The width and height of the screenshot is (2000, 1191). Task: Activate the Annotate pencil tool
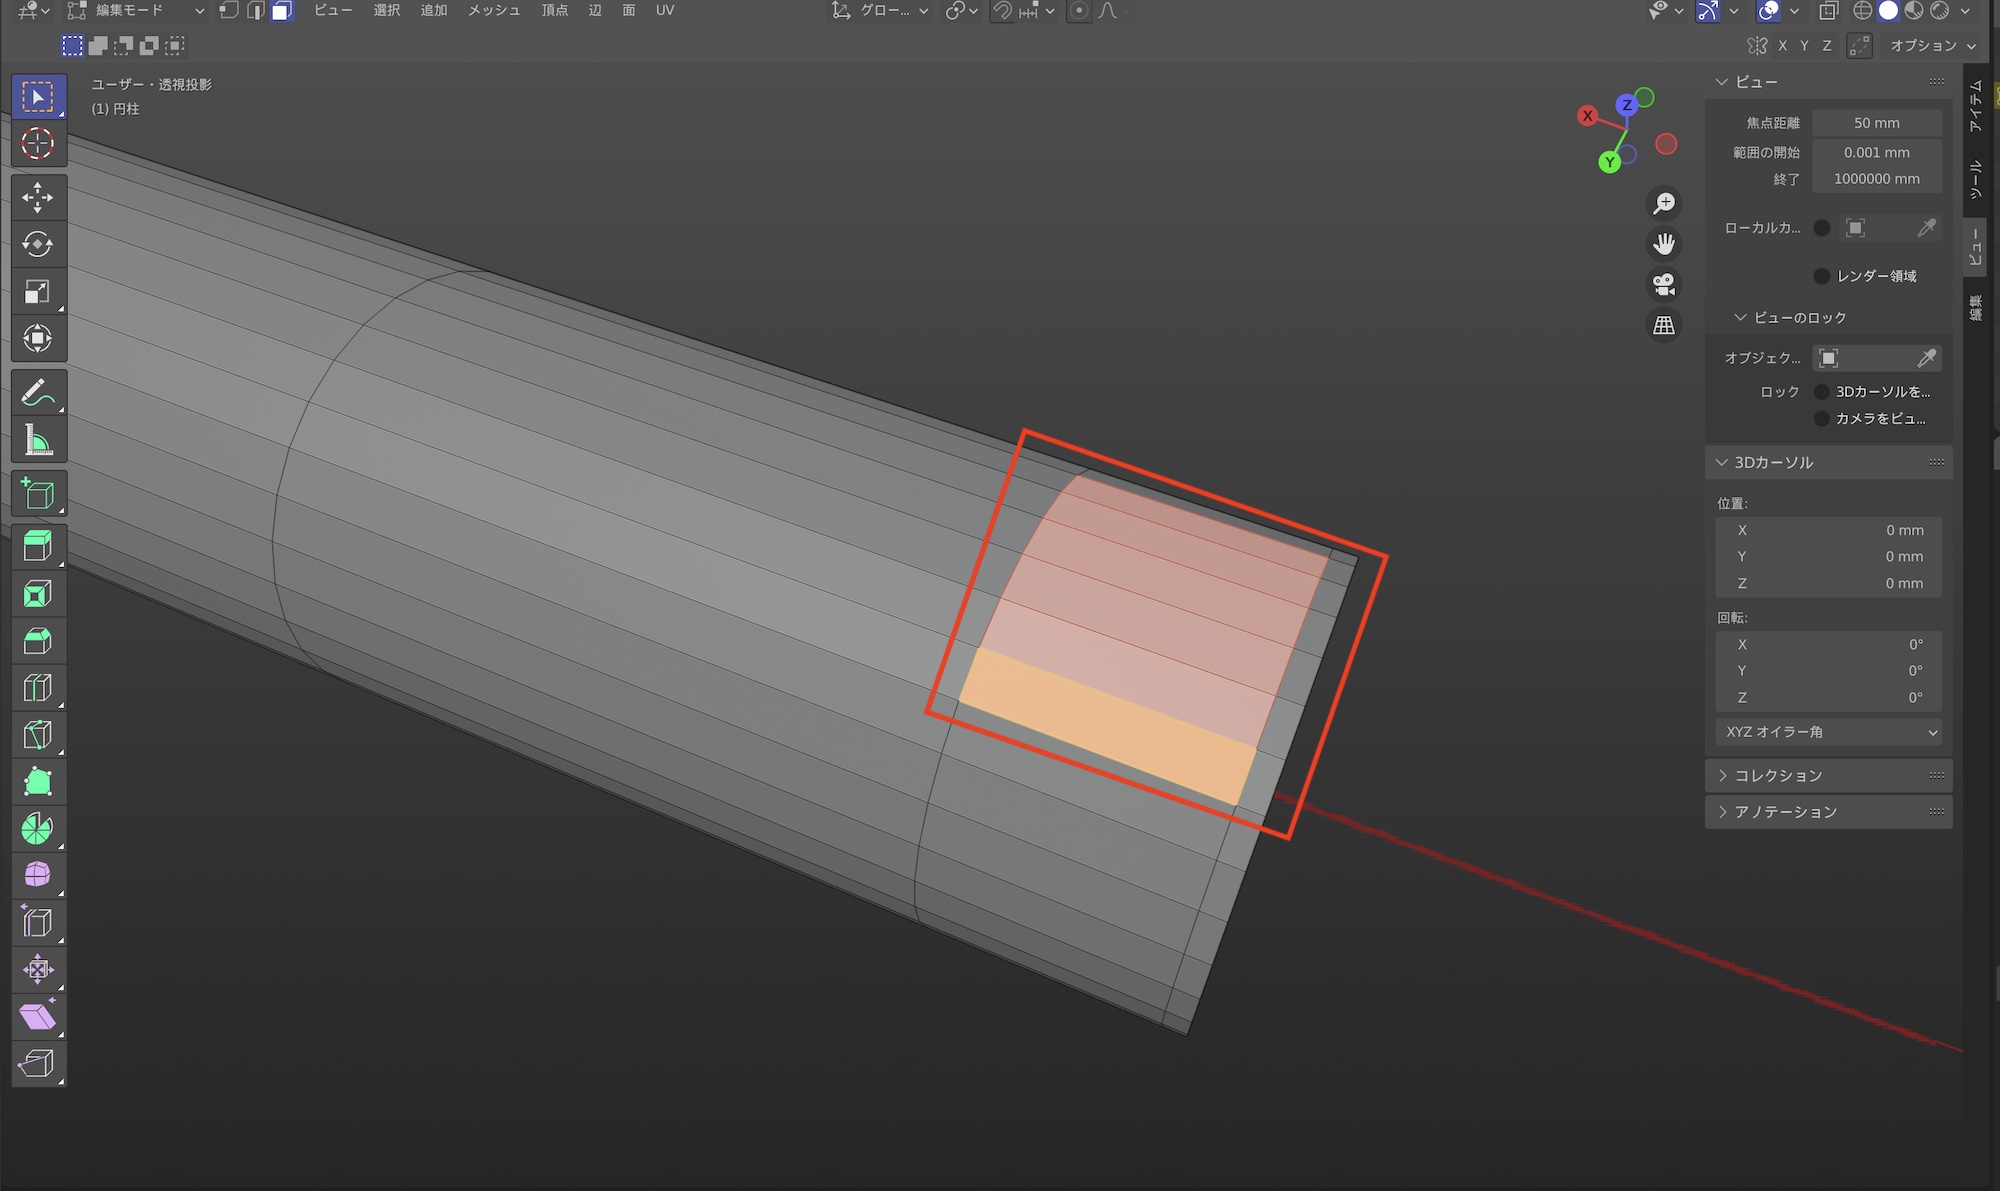[x=38, y=393]
